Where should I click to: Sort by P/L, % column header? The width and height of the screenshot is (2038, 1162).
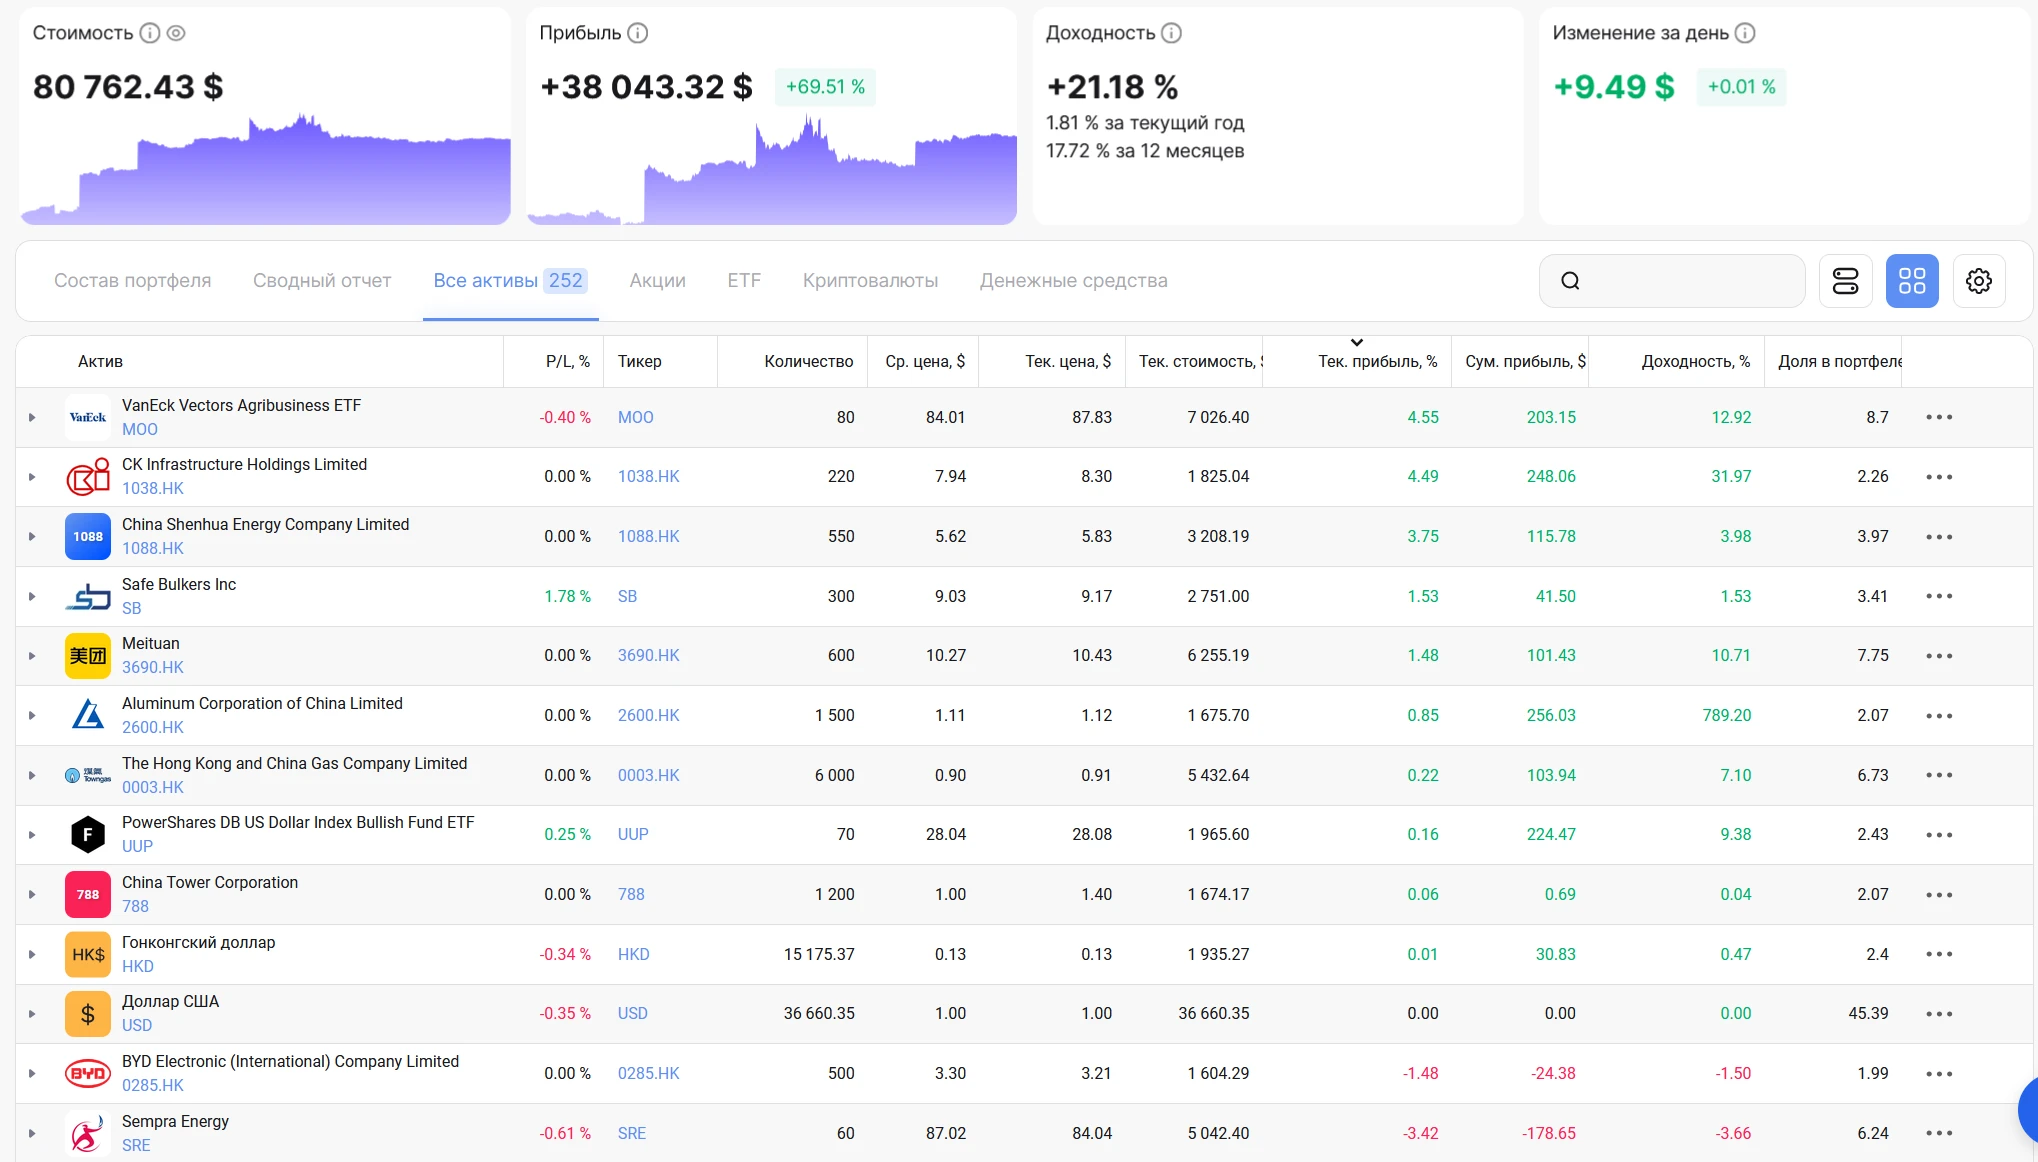[x=568, y=361]
